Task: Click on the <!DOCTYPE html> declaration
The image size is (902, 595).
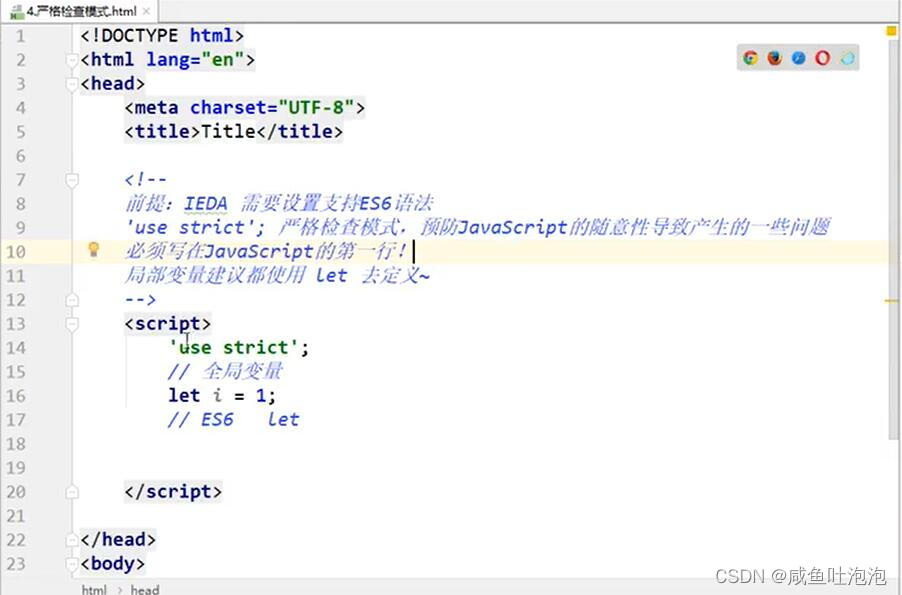Action: (x=162, y=36)
